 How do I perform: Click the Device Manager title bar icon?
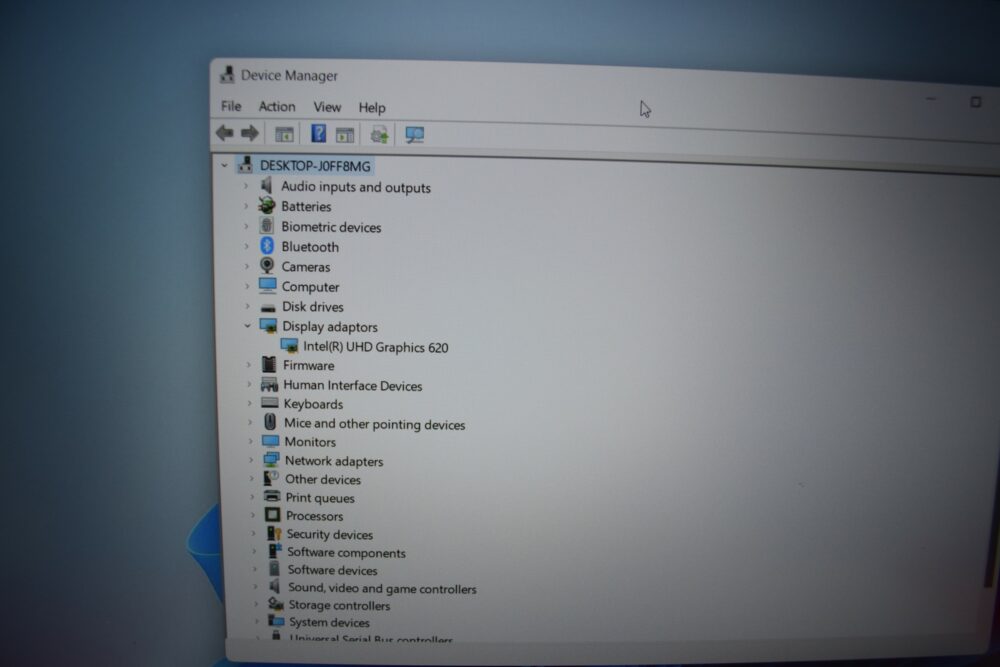227,75
